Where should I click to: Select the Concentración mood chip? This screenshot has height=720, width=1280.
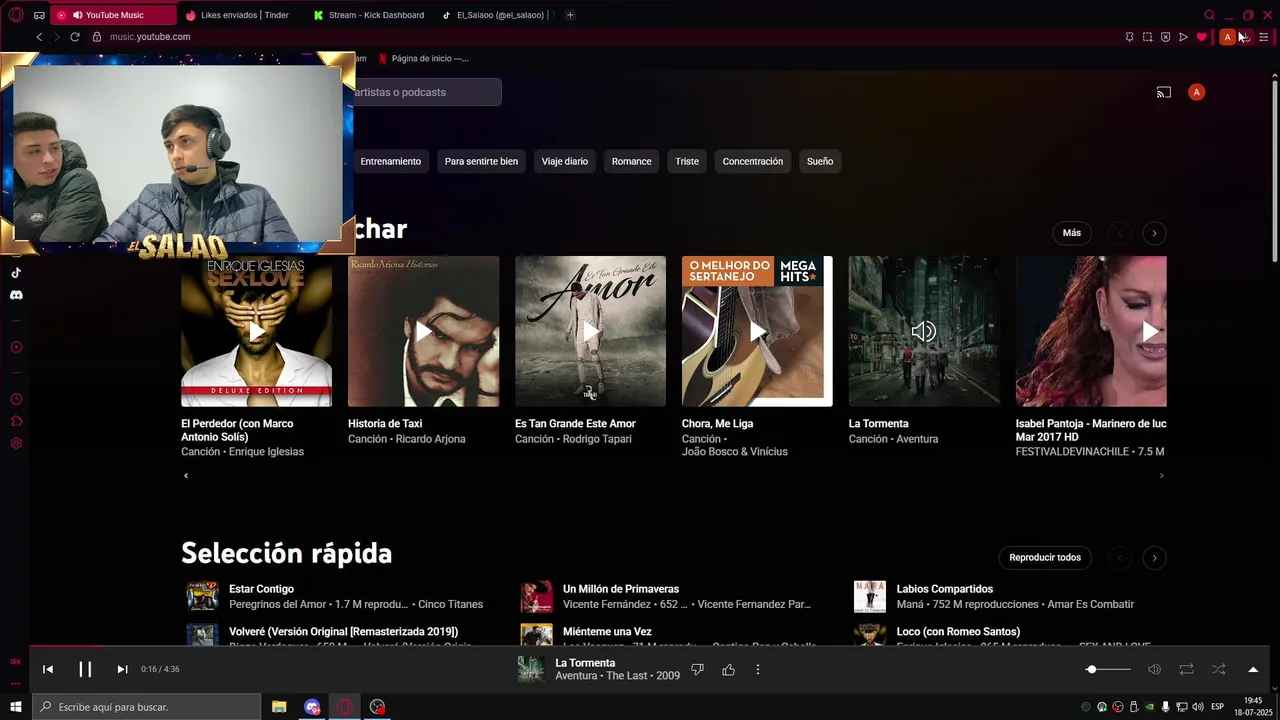(753, 161)
